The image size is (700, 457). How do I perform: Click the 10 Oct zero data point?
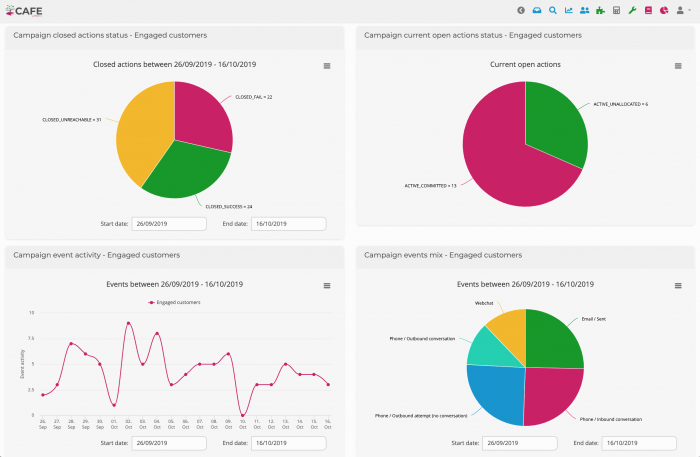coord(242,415)
